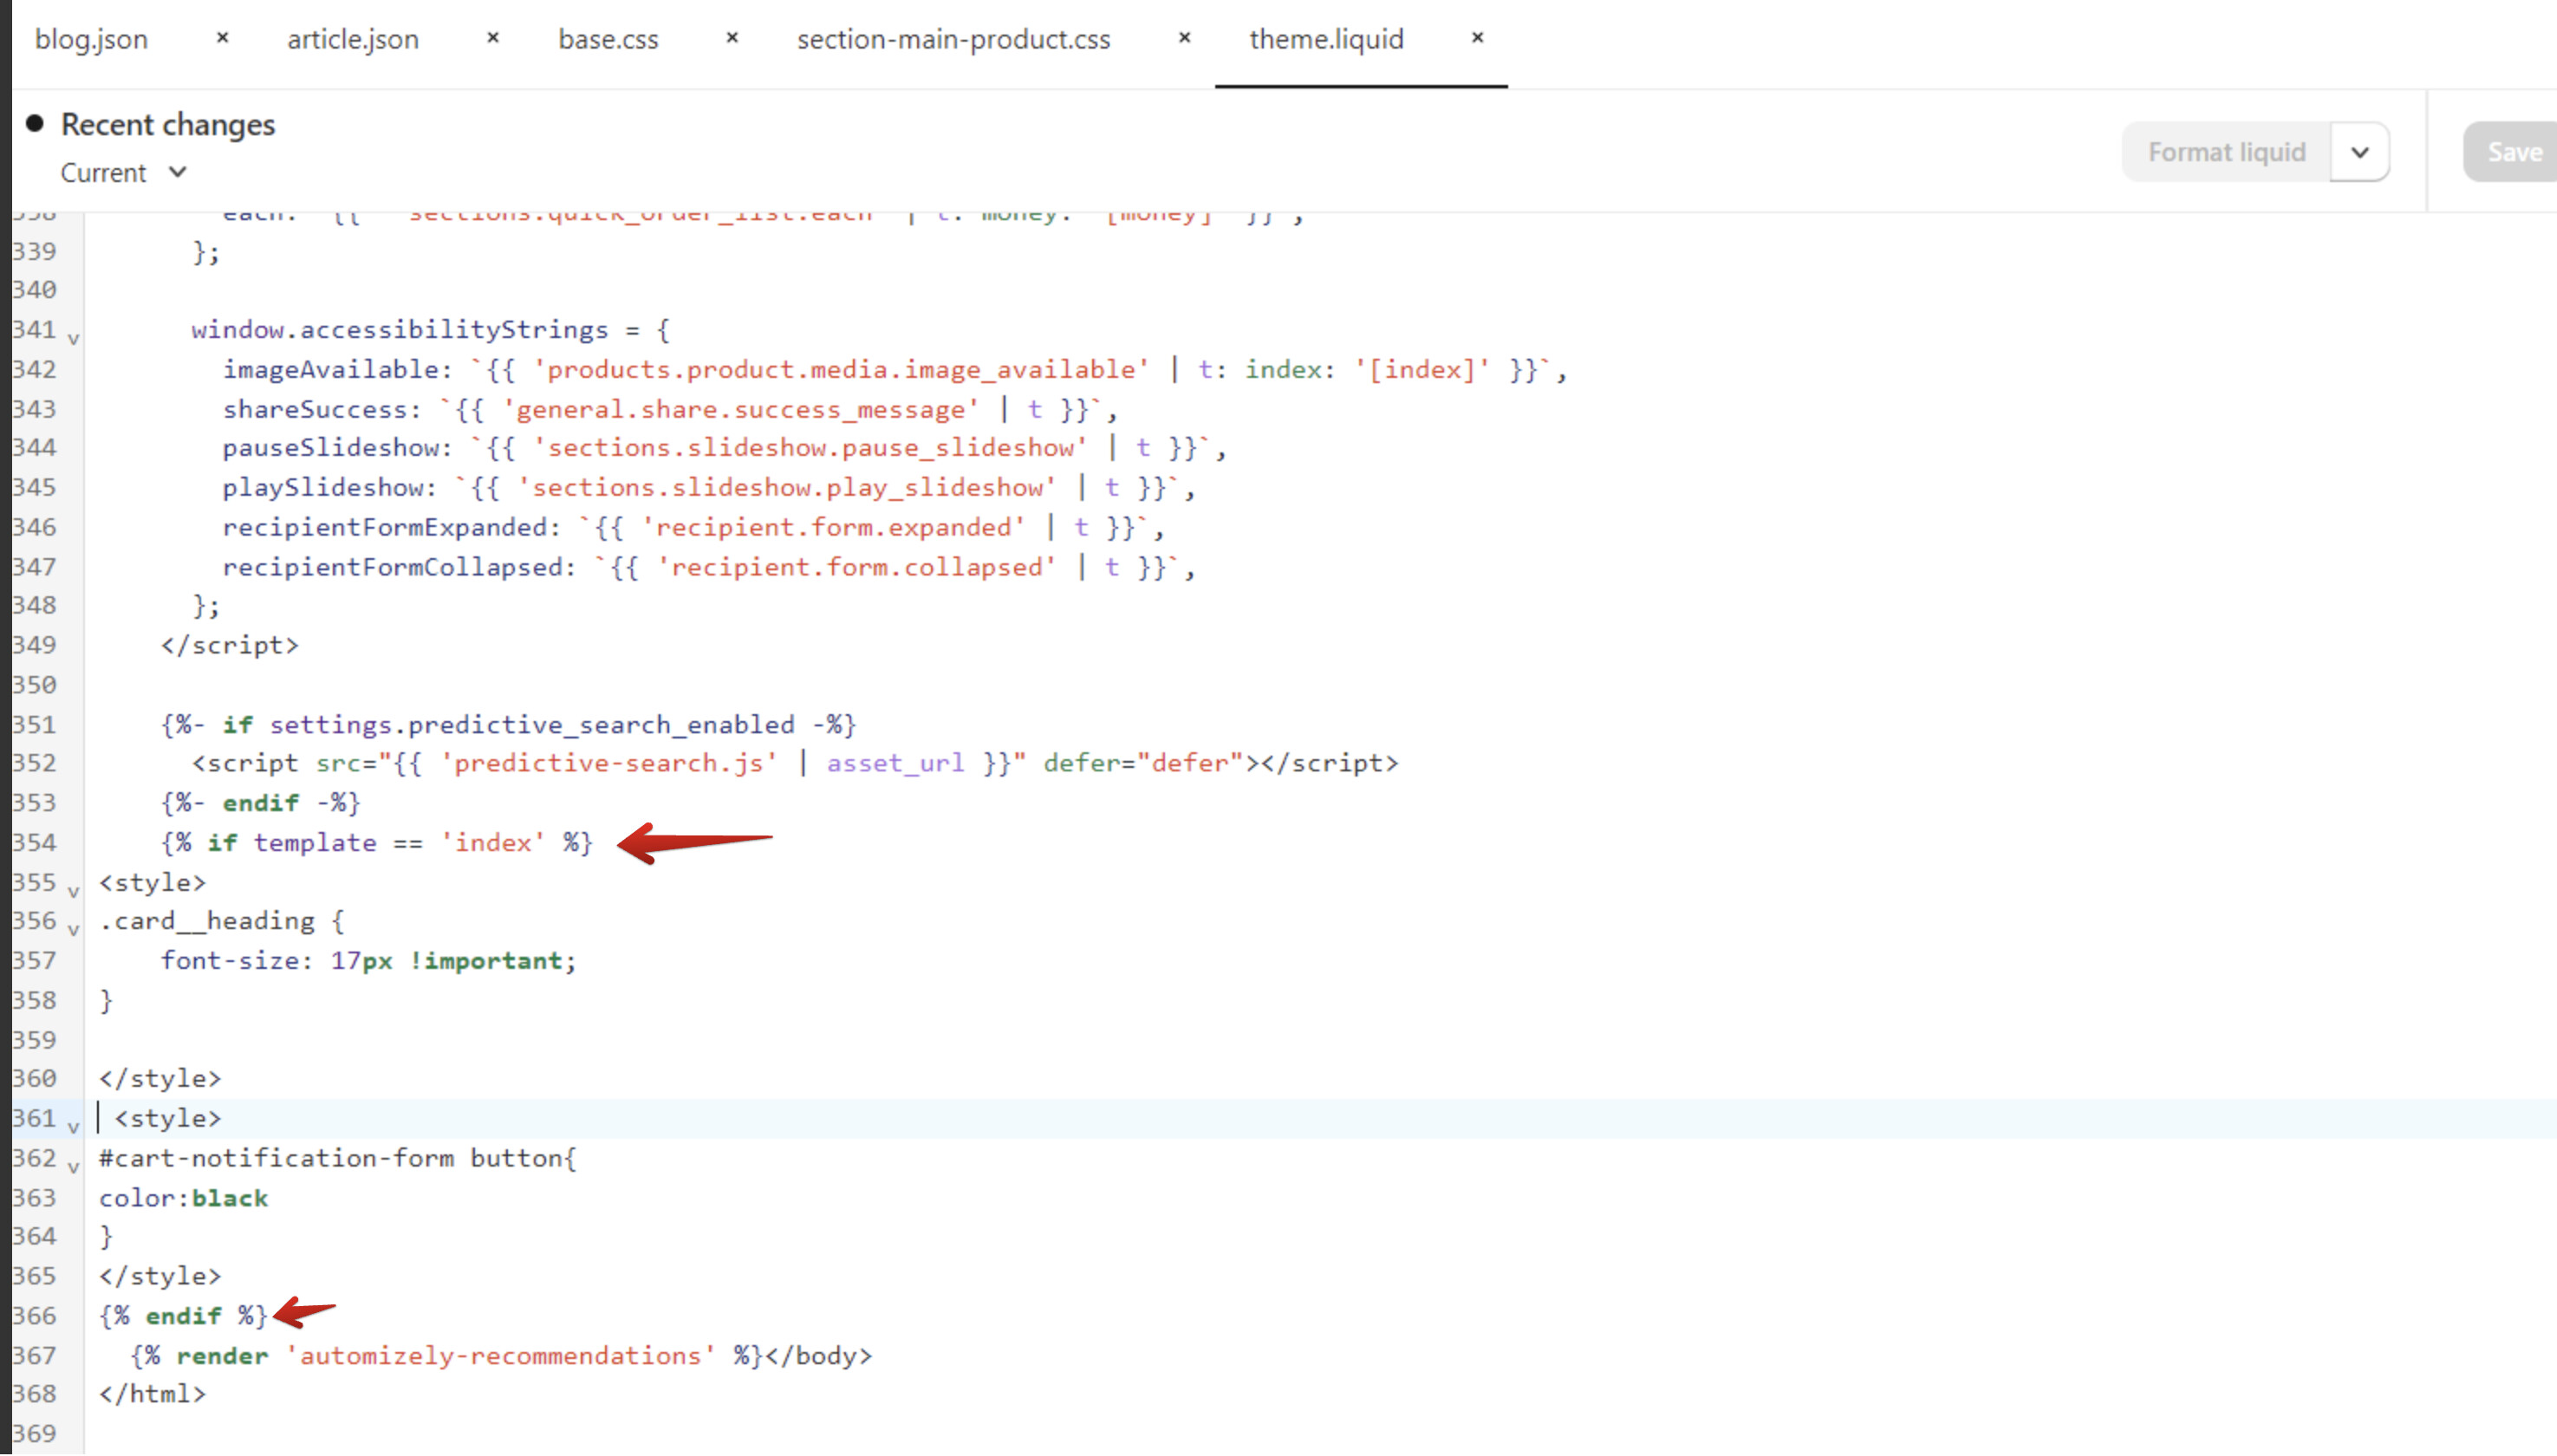This screenshot has height=1456, width=2557.
Task: Click the Recent changes heading
Action: pos(168,124)
